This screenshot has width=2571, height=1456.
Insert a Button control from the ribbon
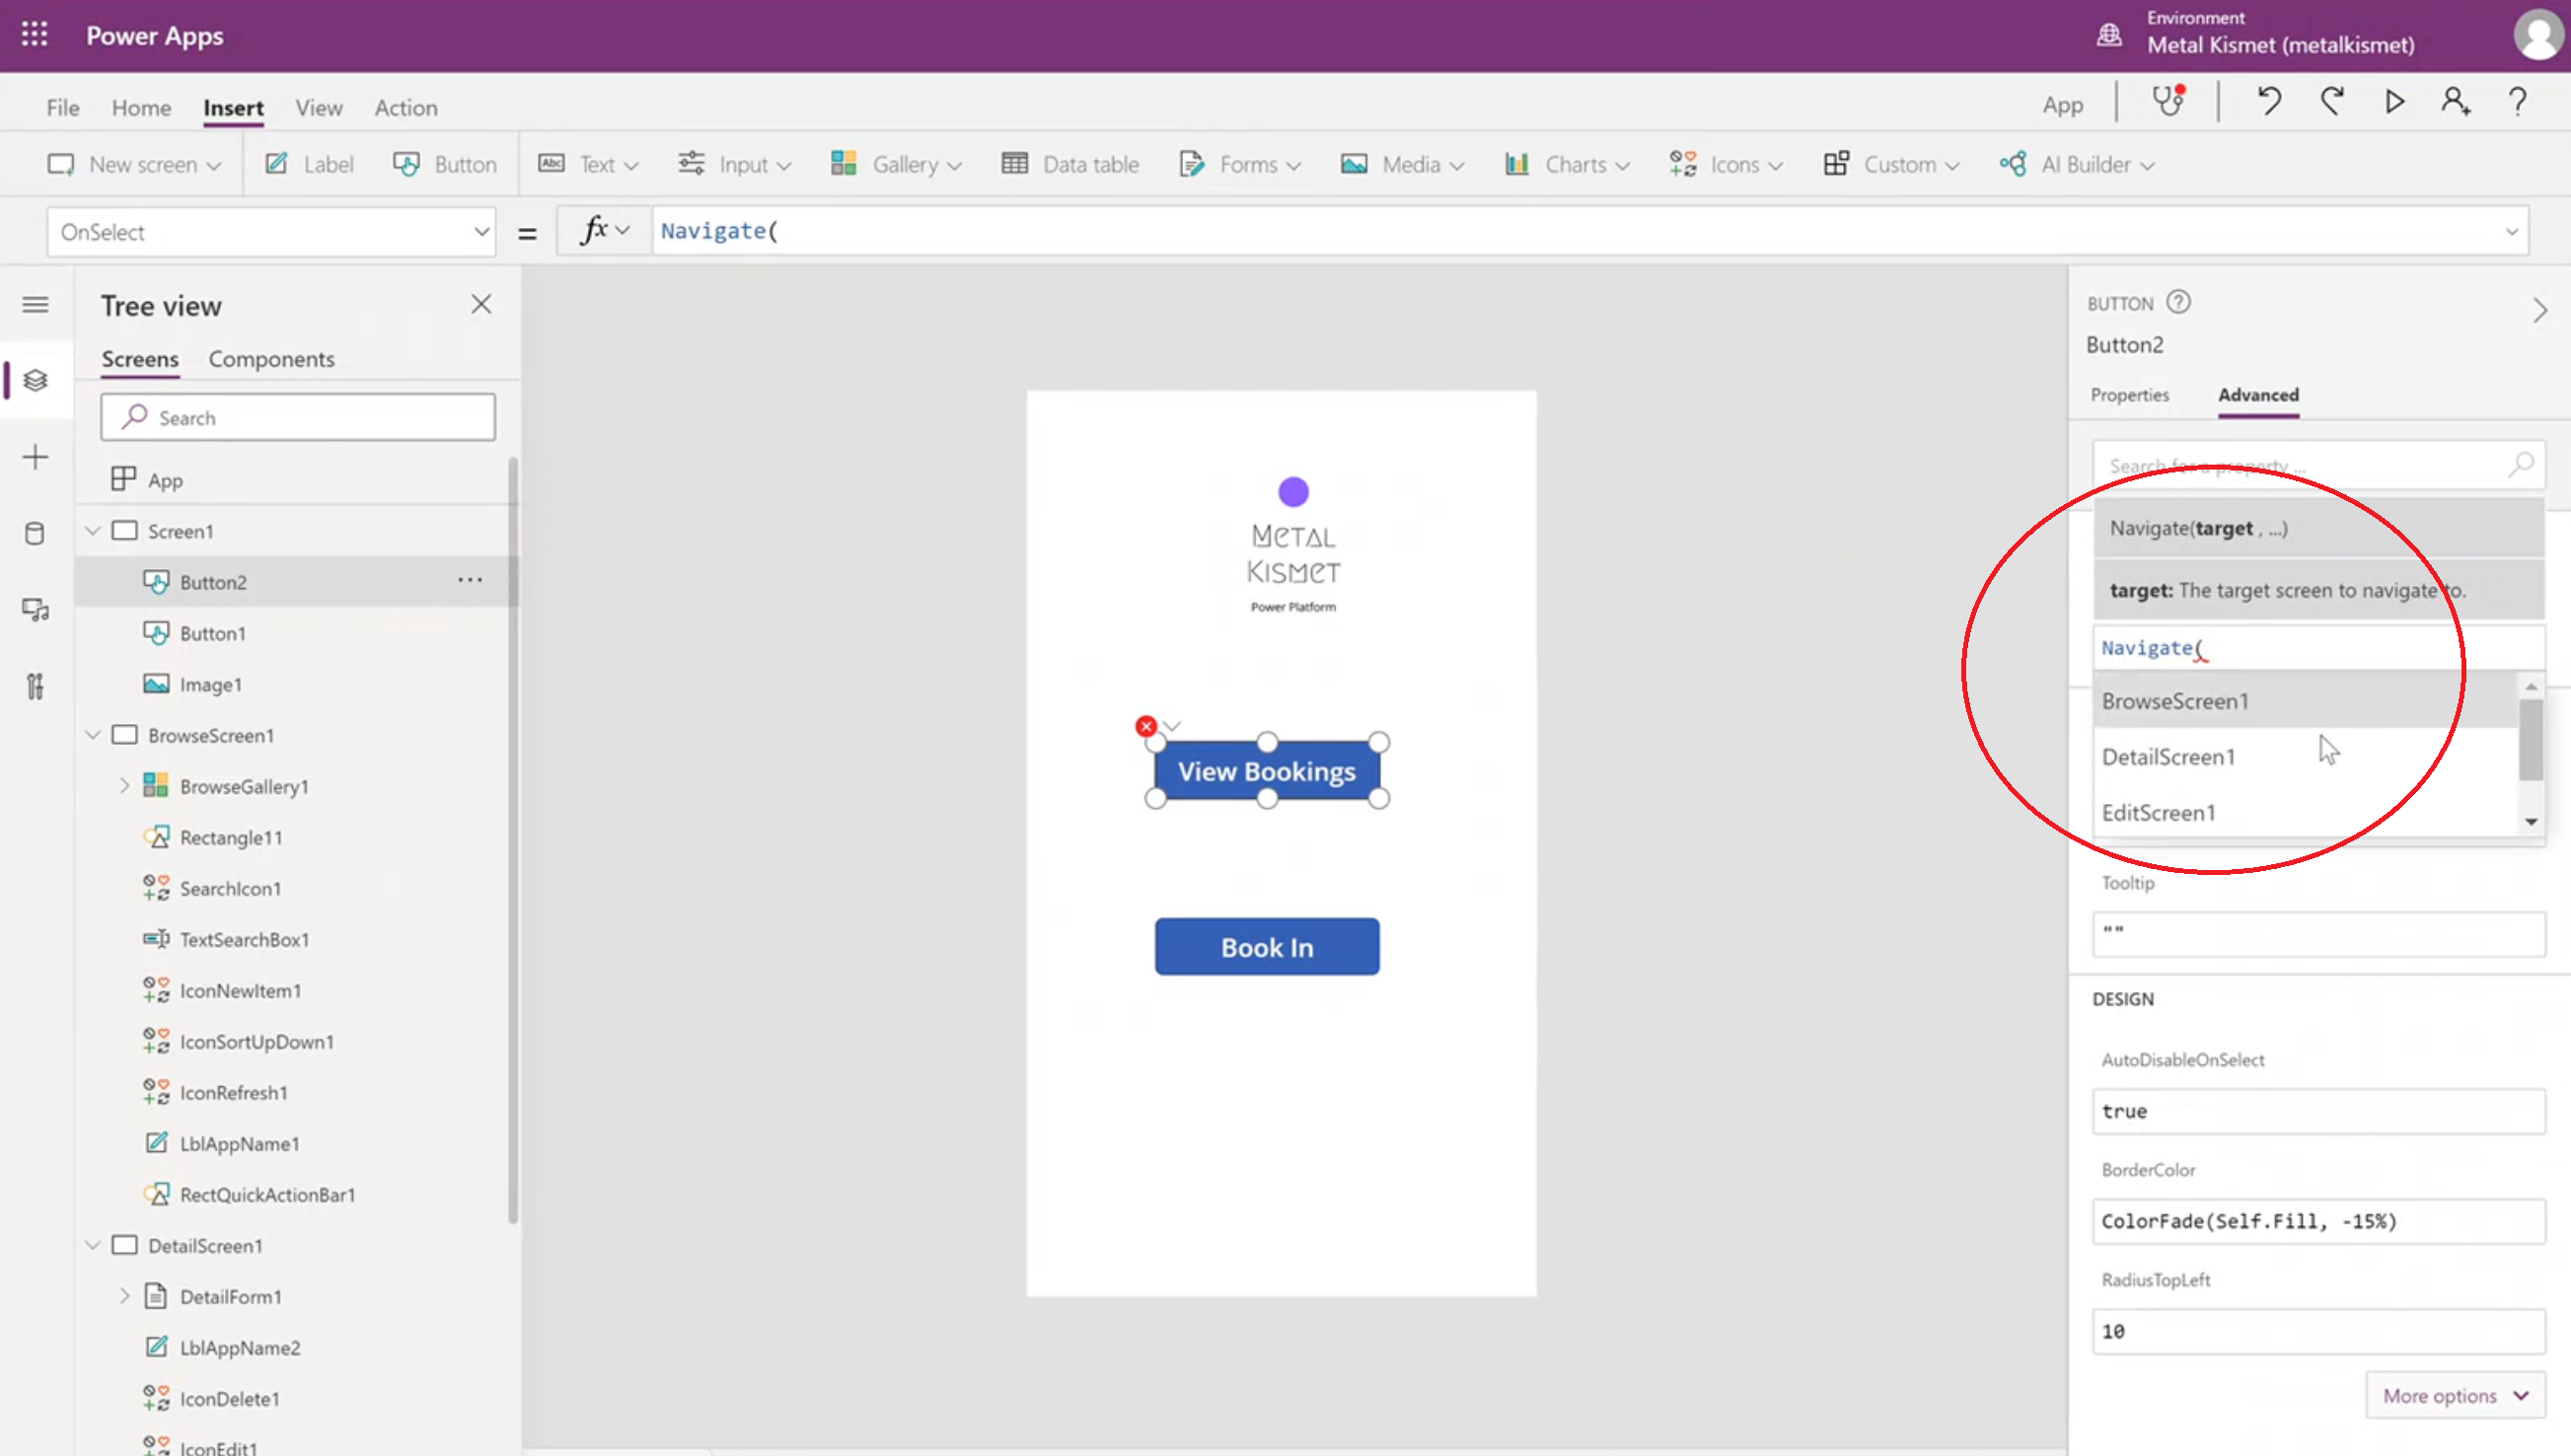[445, 164]
